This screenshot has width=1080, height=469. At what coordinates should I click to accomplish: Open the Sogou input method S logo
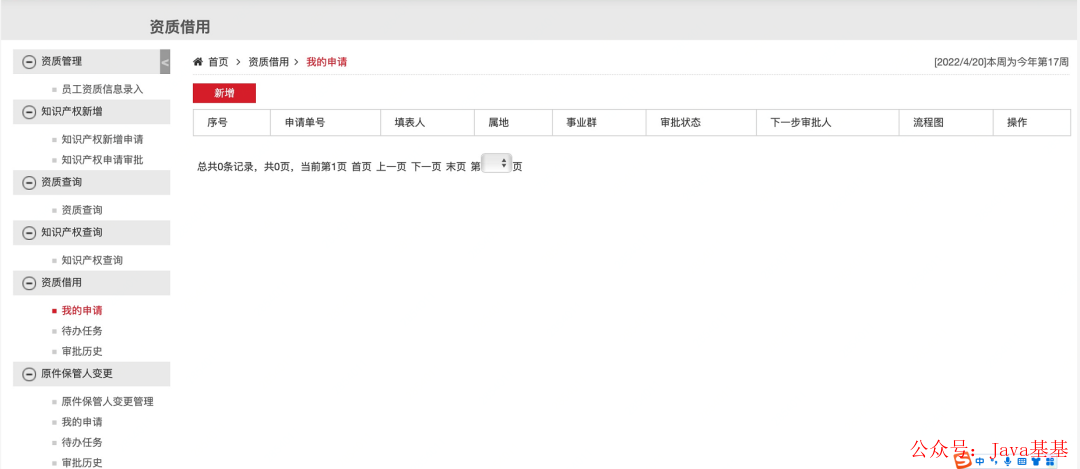pyautogui.click(x=962, y=461)
